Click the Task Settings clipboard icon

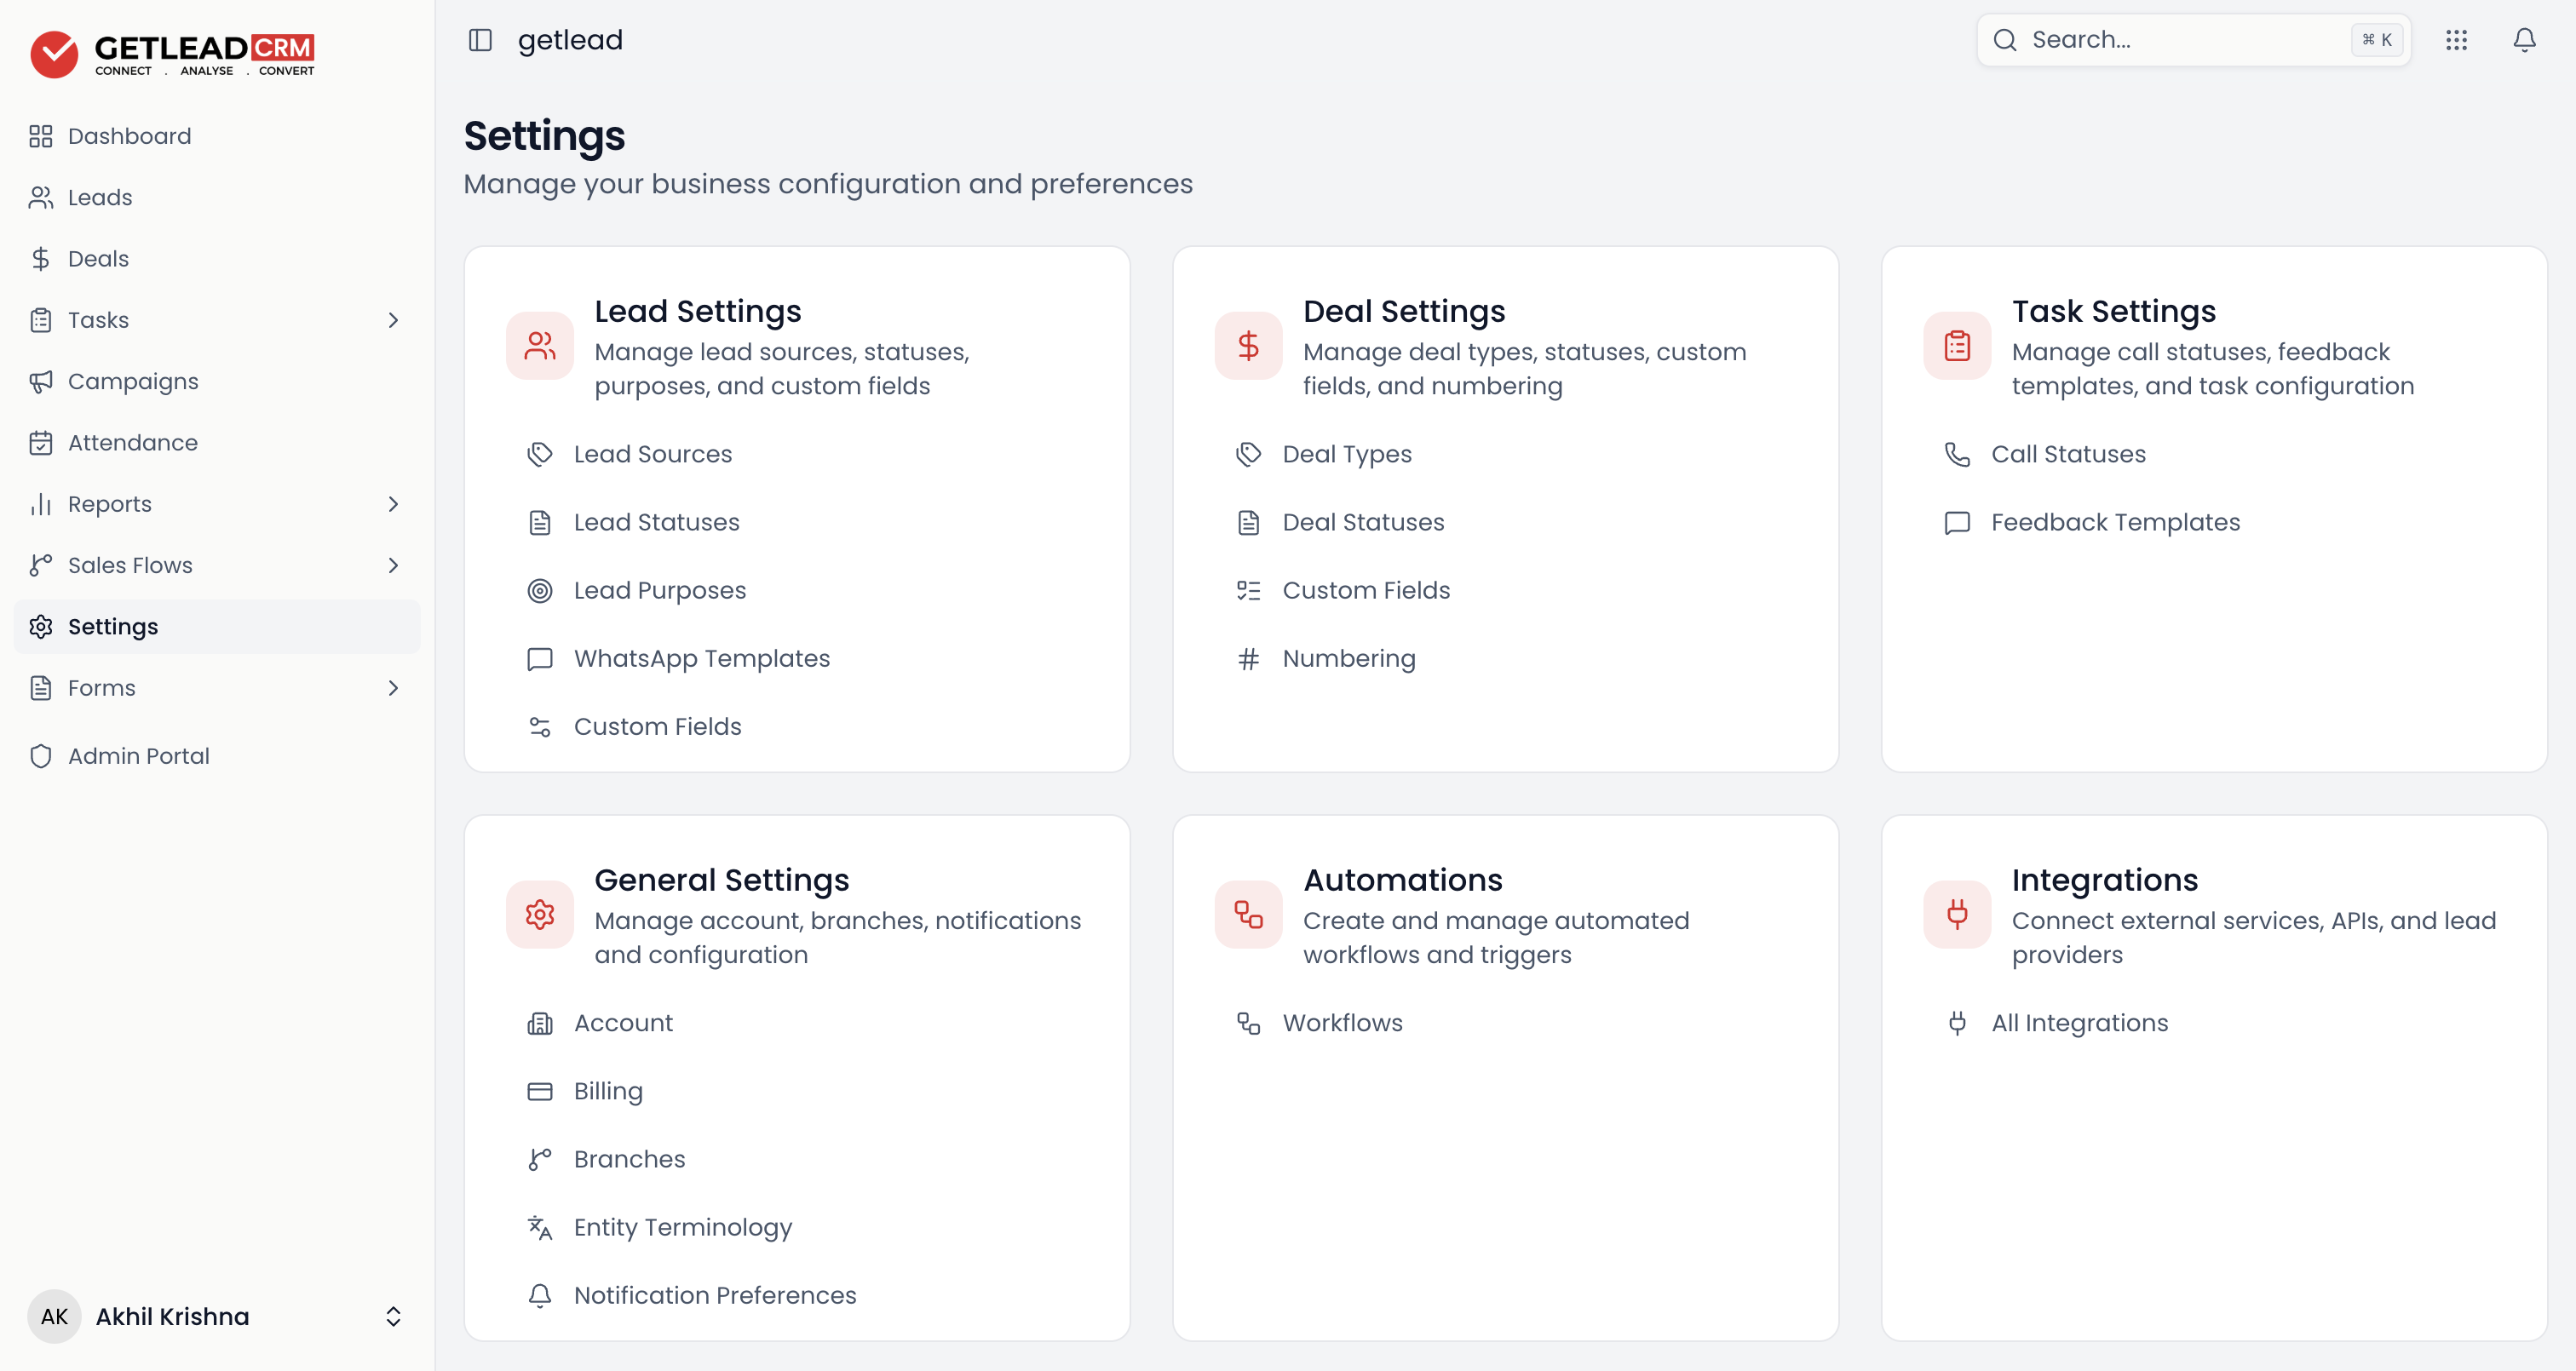(x=1957, y=346)
